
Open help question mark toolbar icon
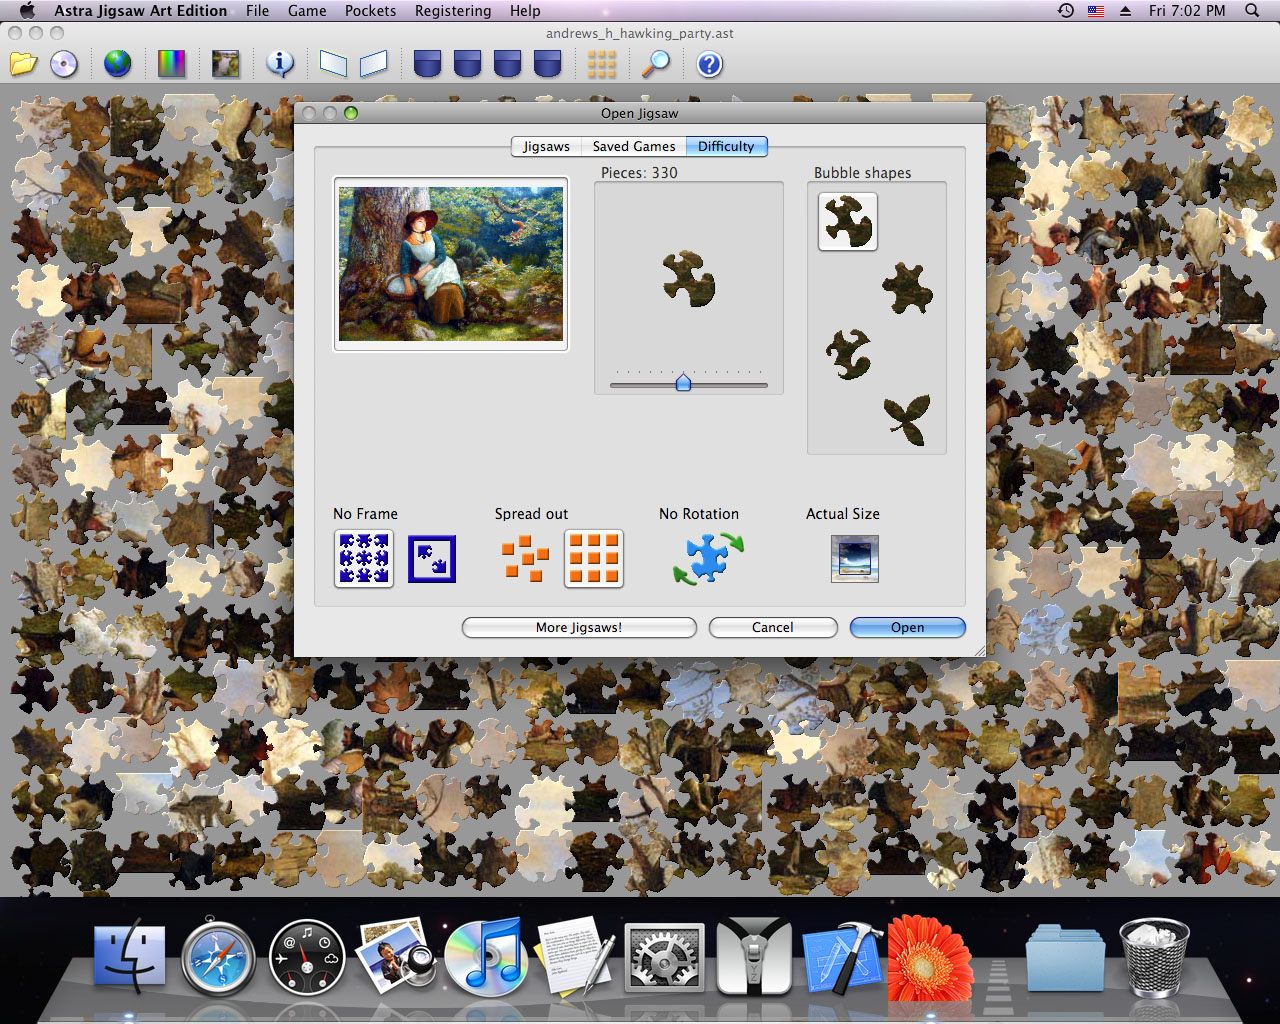710,65
